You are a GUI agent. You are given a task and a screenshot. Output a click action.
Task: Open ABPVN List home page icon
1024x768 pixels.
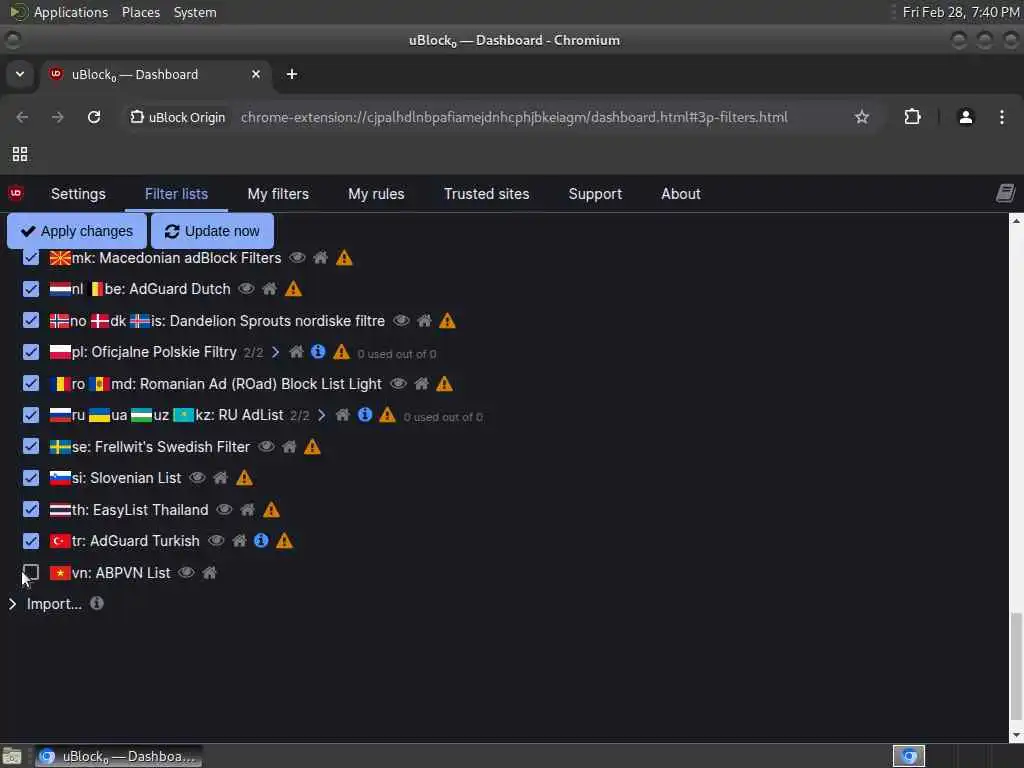(209, 573)
